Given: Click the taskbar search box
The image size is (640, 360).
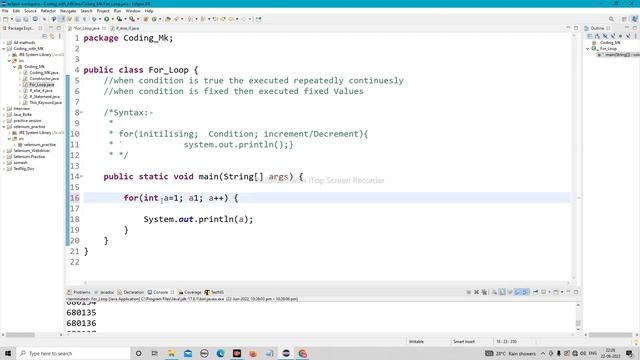Looking at the screenshot, I should coord(73,353).
